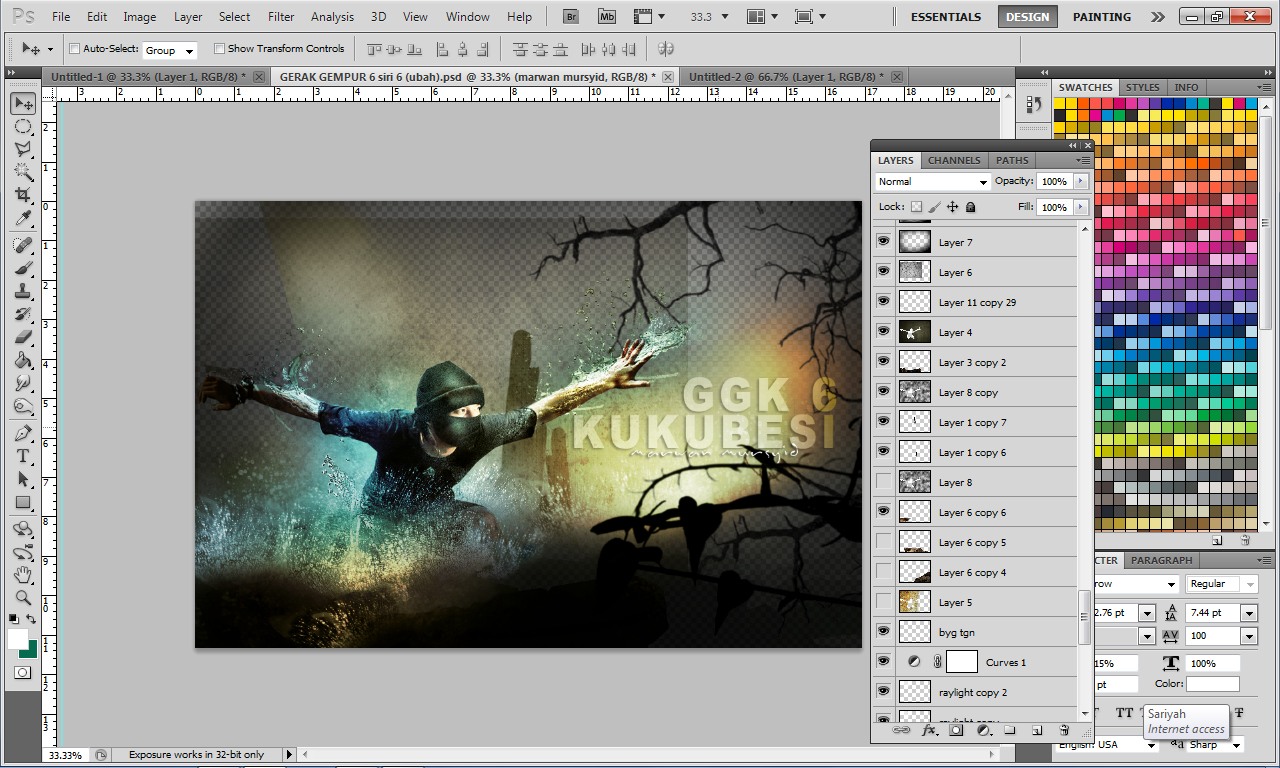This screenshot has width=1280, height=768.
Task: Create a new layer group
Action: [x=1010, y=731]
